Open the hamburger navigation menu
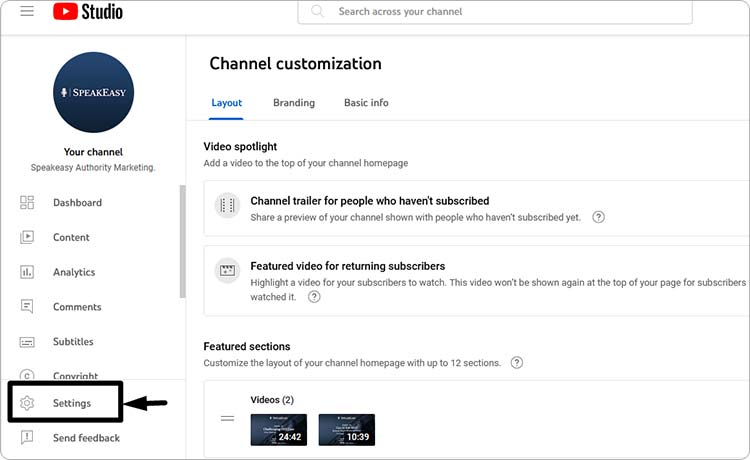750x460 pixels. pos(27,11)
